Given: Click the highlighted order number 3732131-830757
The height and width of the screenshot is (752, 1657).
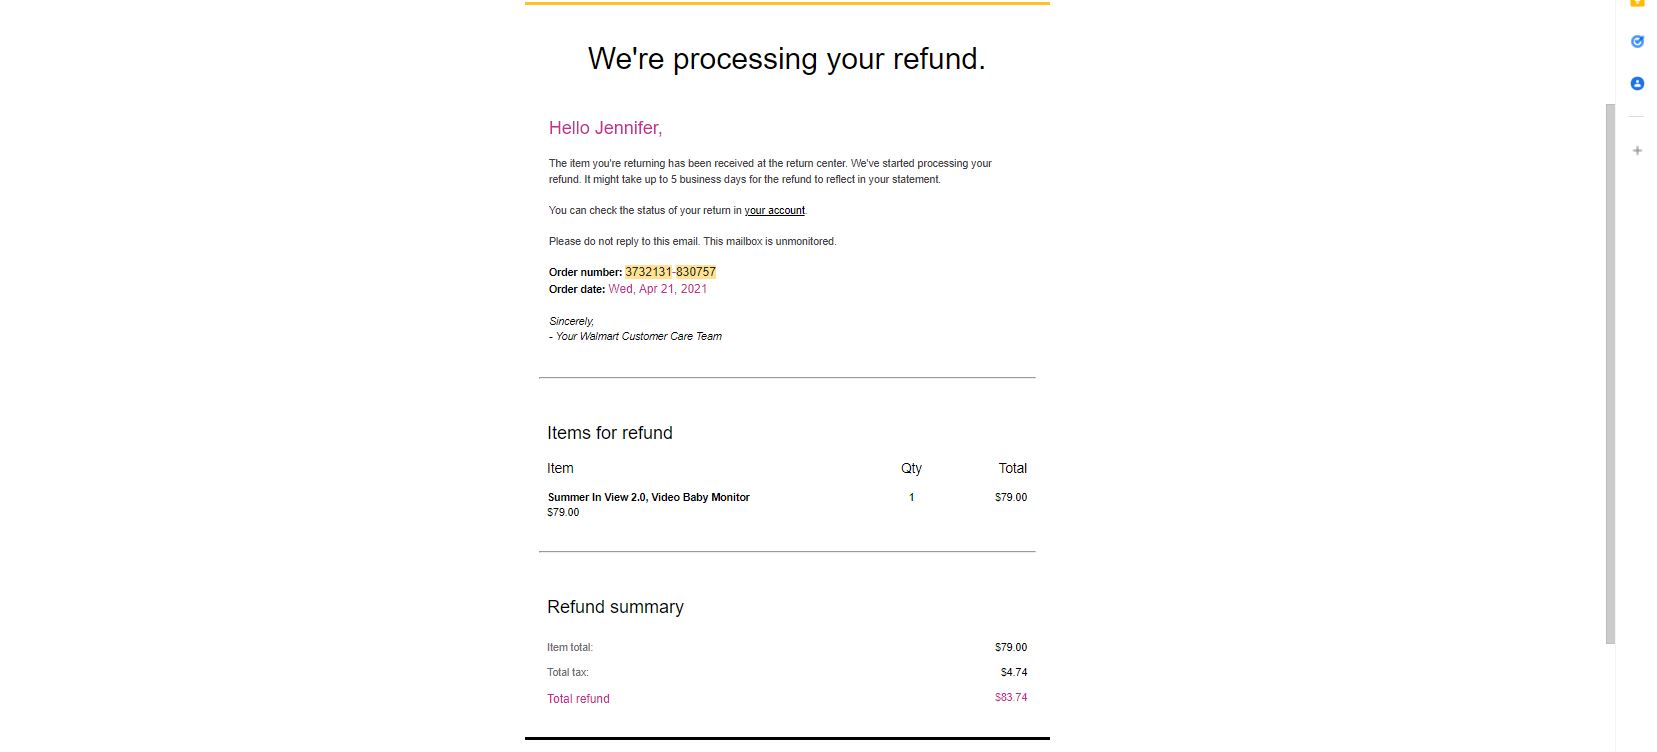Looking at the screenshot, I should (670, 272).
